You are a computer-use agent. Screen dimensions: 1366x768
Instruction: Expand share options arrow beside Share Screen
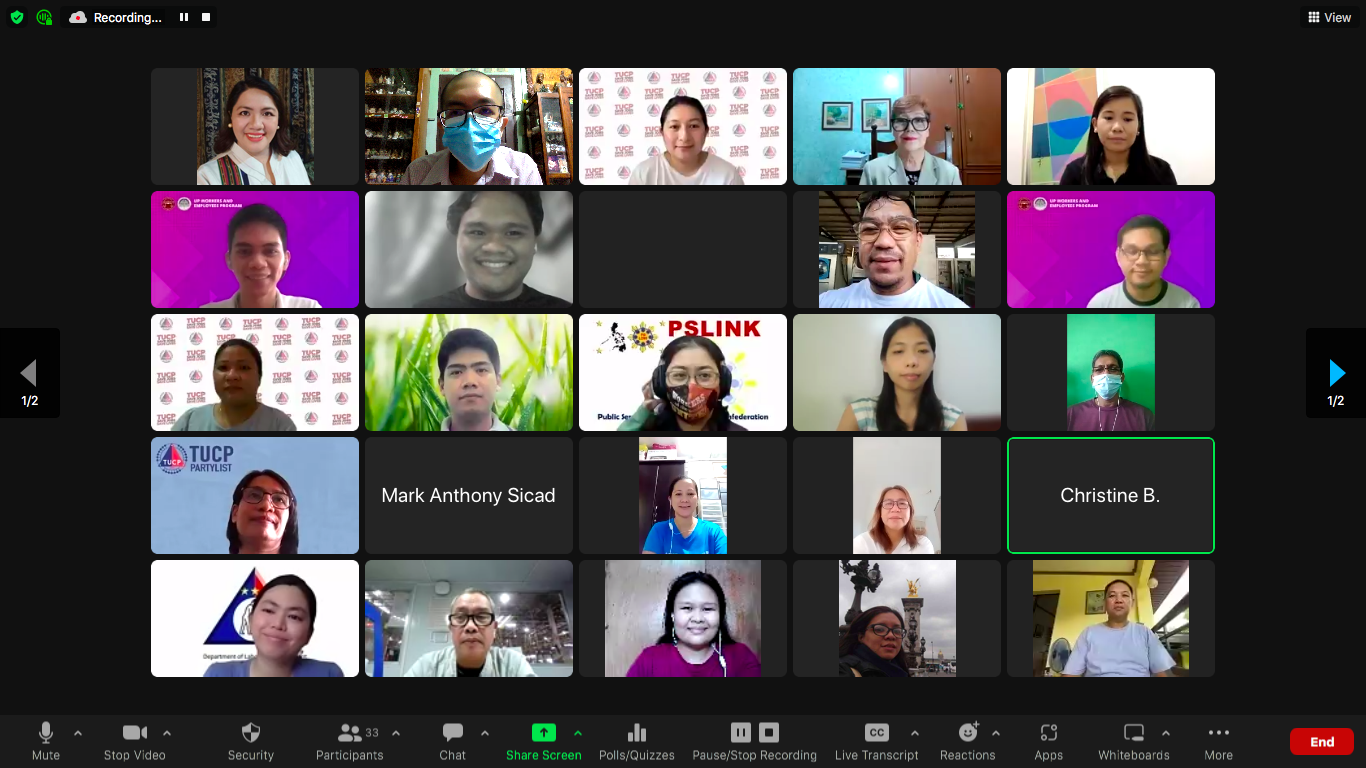577,733
